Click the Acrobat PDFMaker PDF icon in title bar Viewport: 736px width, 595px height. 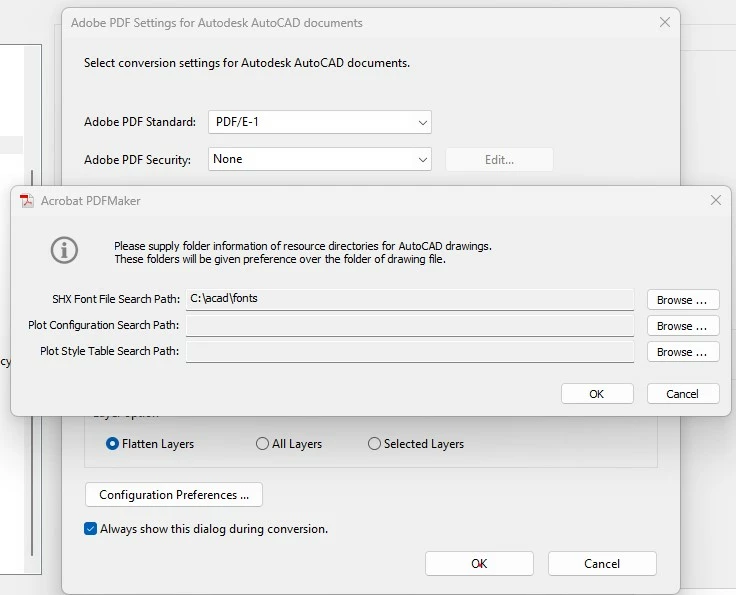click(x=27, y=201)
